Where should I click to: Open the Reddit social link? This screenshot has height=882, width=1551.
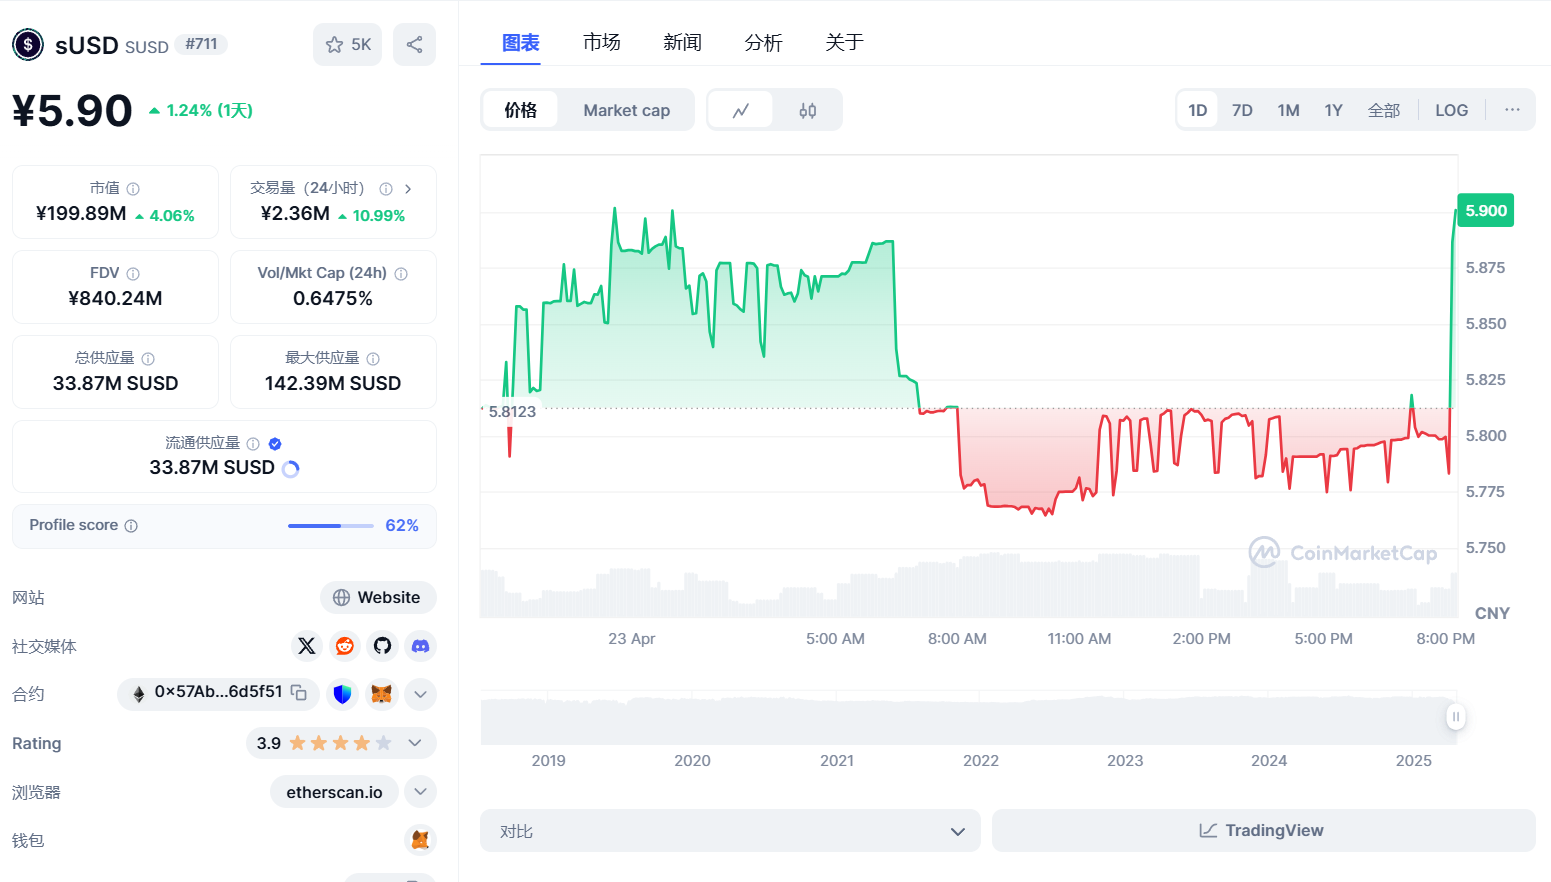click(x=345, y=646)
